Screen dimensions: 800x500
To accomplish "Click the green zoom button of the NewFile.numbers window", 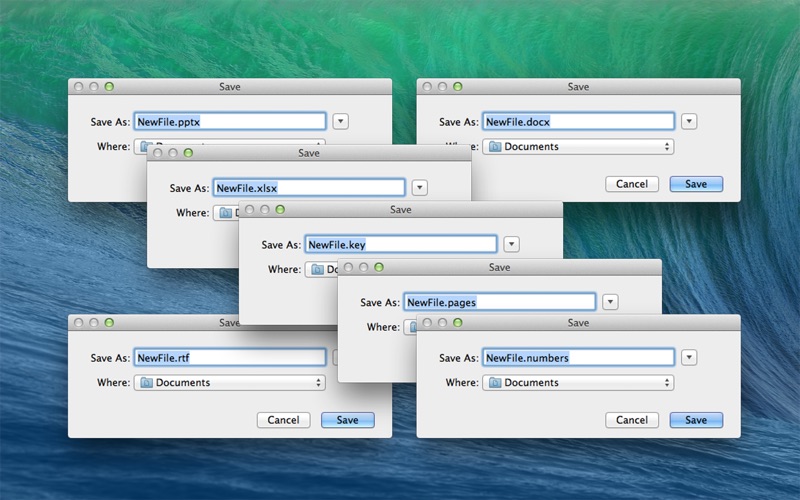I will point(458,322).
